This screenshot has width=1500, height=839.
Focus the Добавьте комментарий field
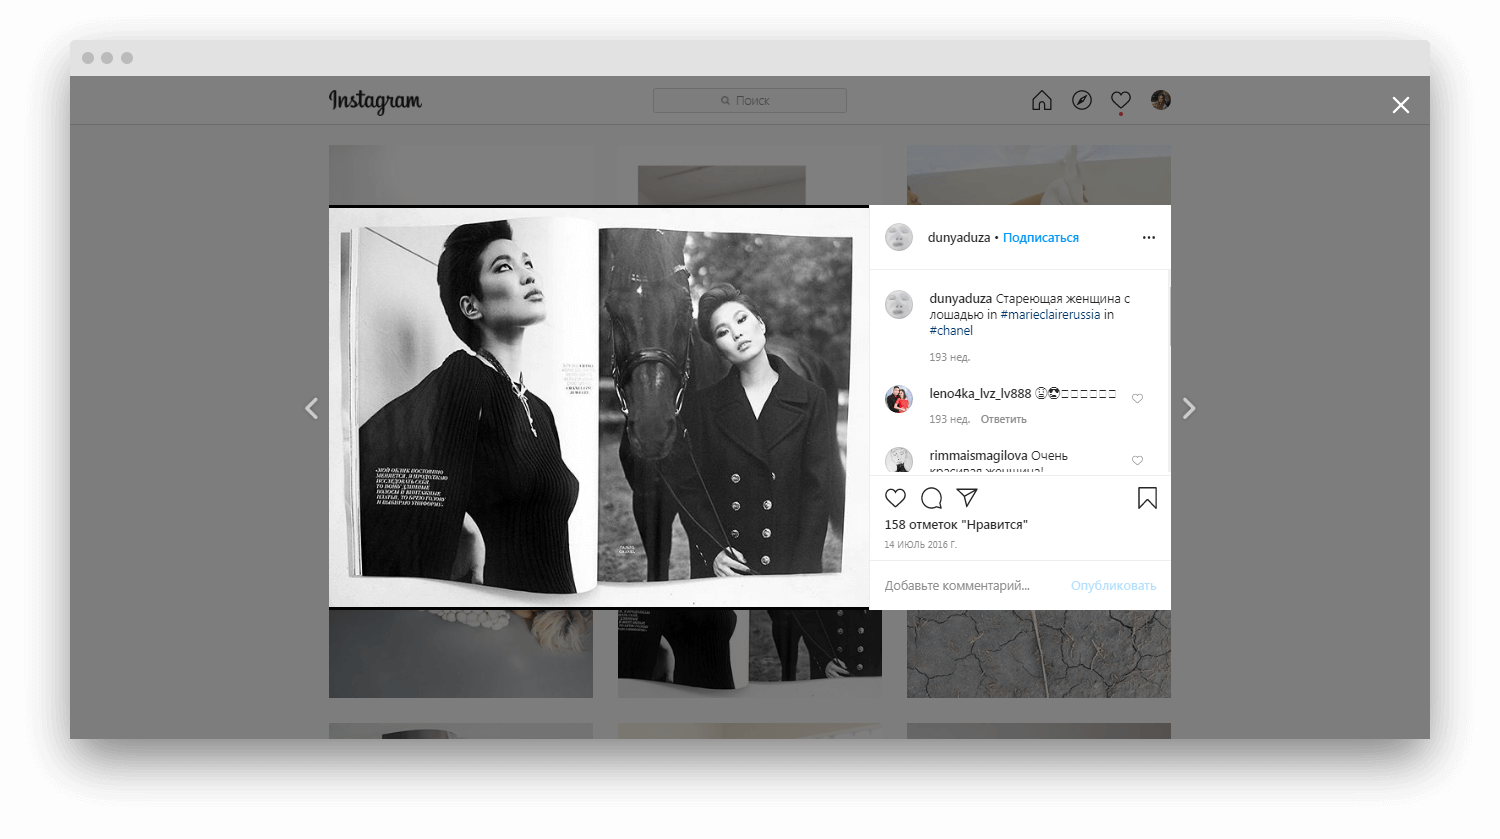pos(957,586)
